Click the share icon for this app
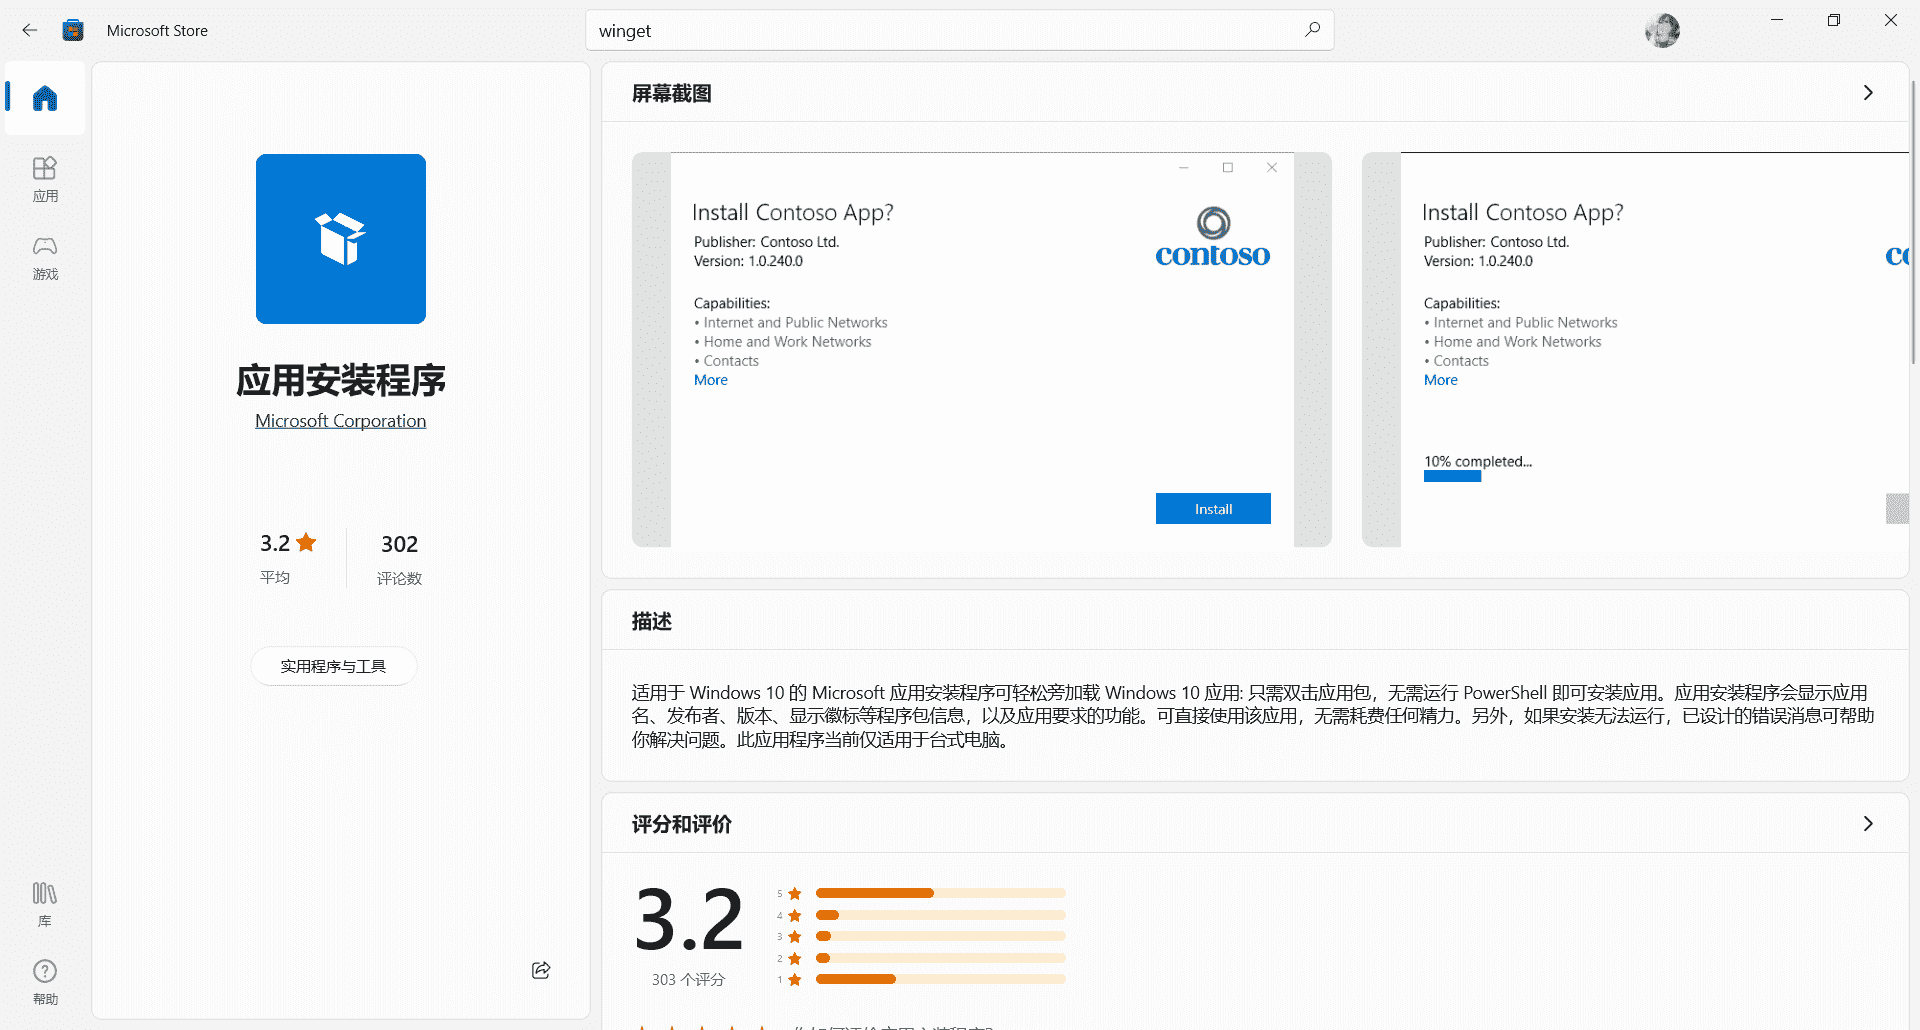Viewport: 1920px width, 1030px height. [x=541, y=970]
